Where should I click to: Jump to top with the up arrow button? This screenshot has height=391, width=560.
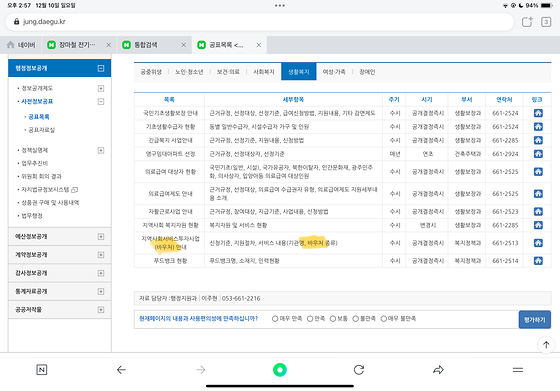coord(546,345)
